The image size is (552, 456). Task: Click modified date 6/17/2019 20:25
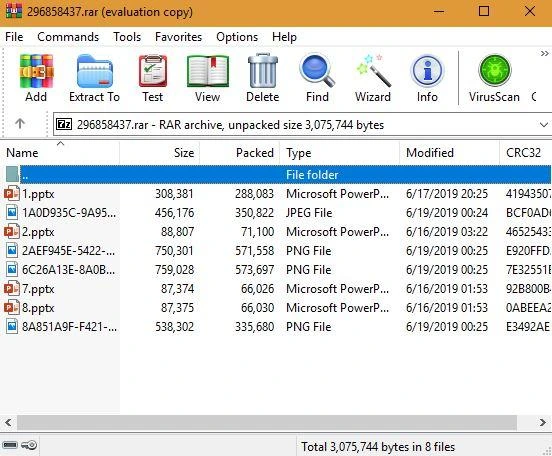[x=447, y=194]
